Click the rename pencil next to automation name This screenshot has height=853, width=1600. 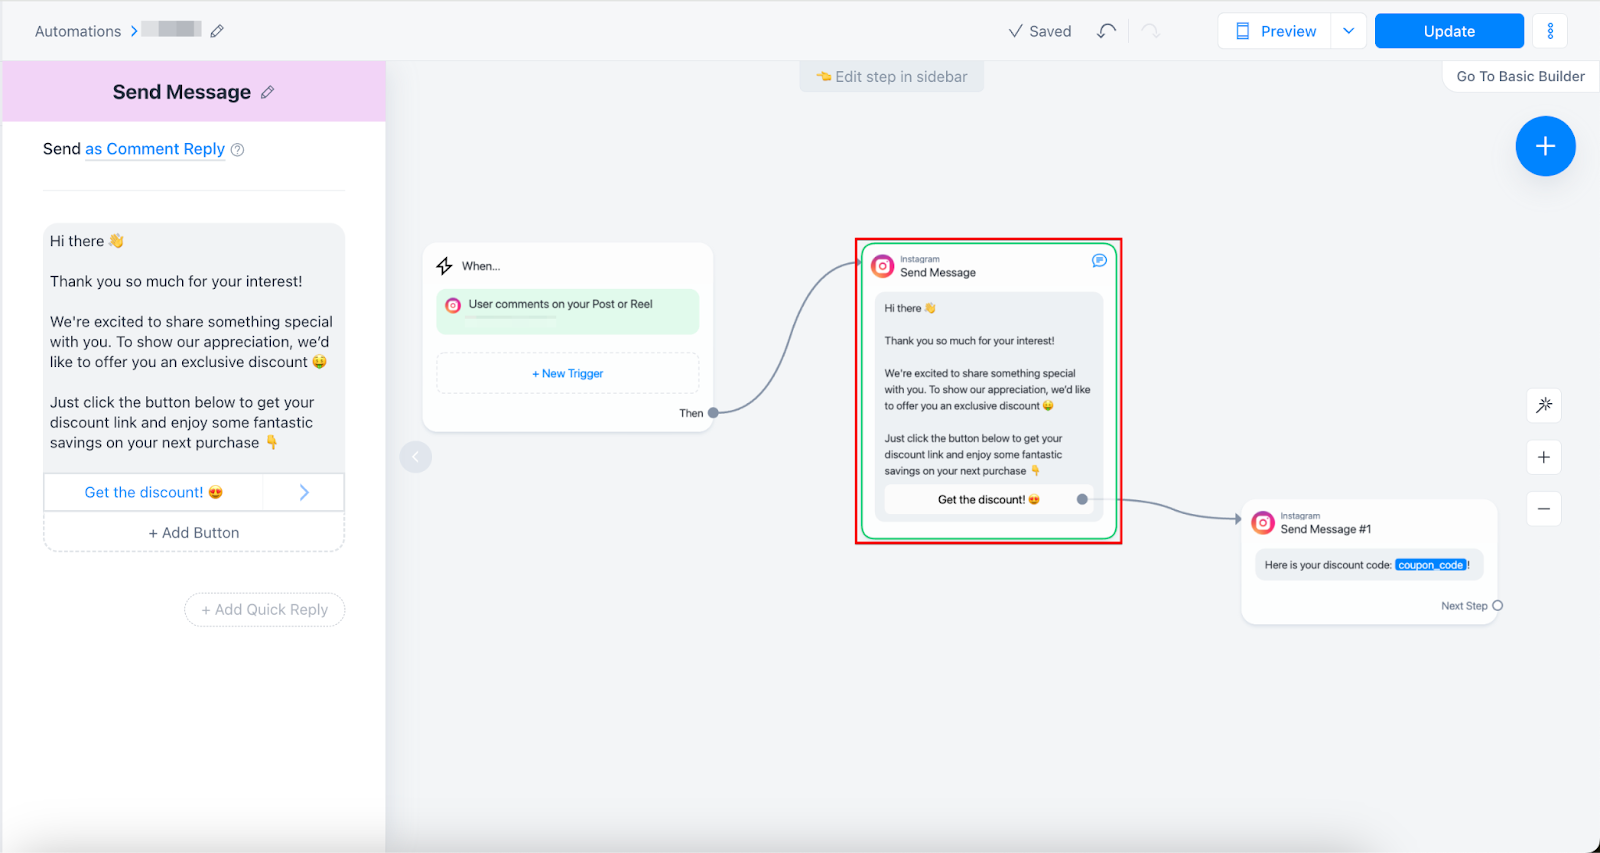[x=217, y=31]
